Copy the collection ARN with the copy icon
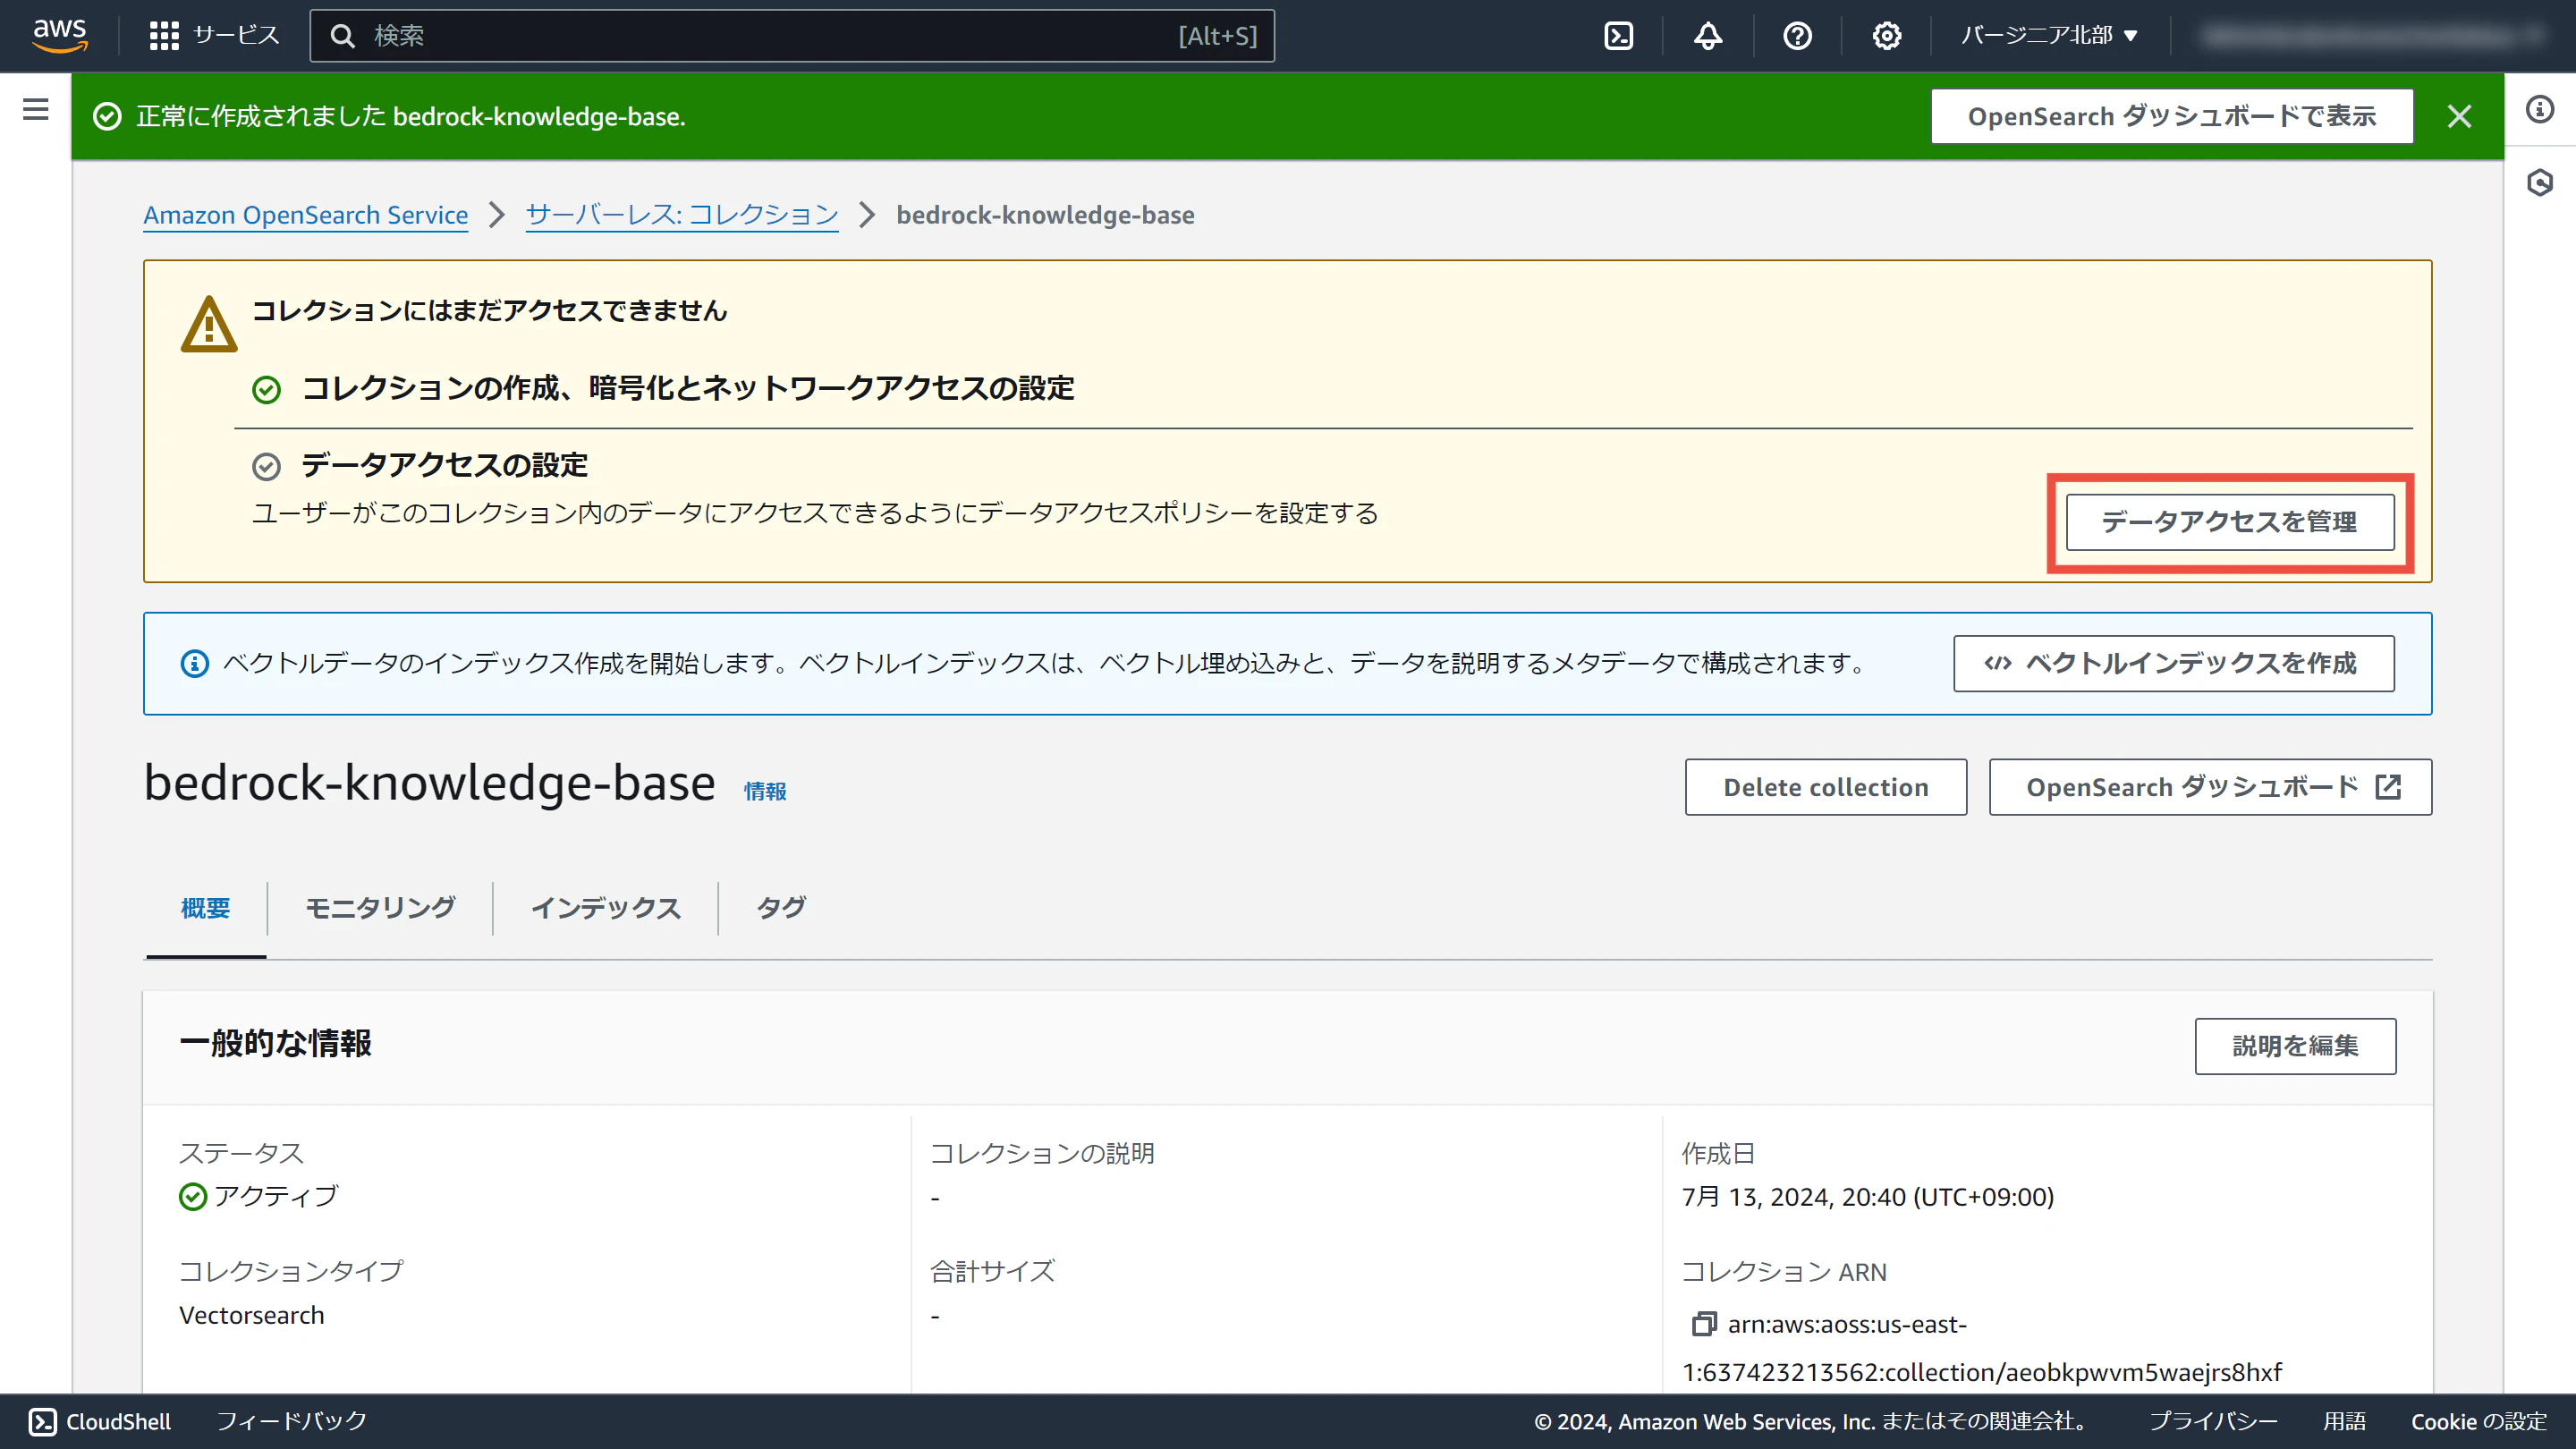 1704,1324
